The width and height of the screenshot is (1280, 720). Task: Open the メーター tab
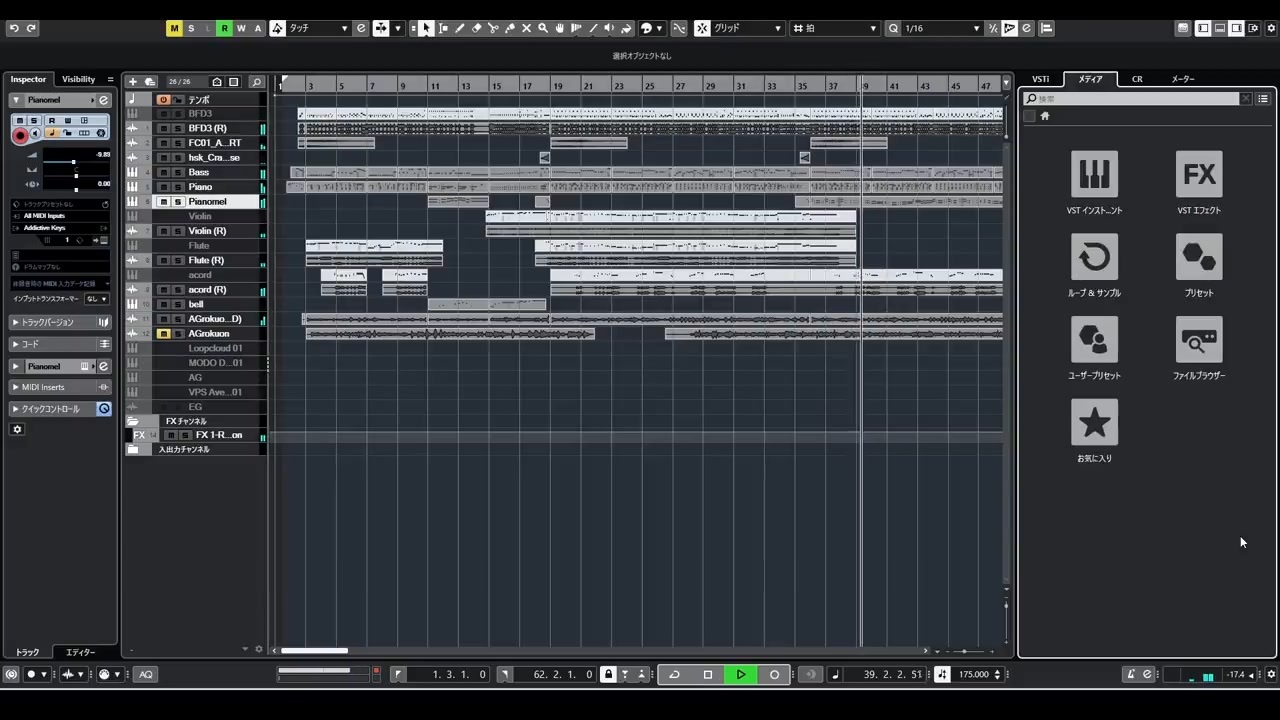coord(1183,79)
